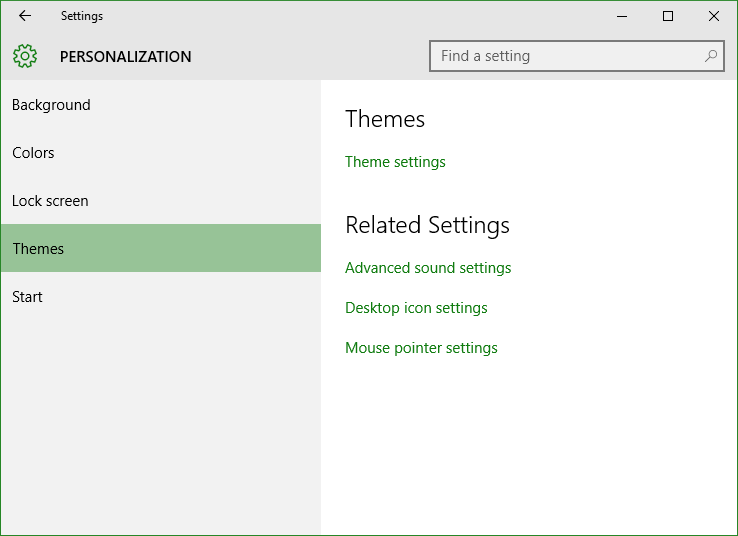
Task: Select the Themes sidebar item
Action: click(x=160, y=248)
